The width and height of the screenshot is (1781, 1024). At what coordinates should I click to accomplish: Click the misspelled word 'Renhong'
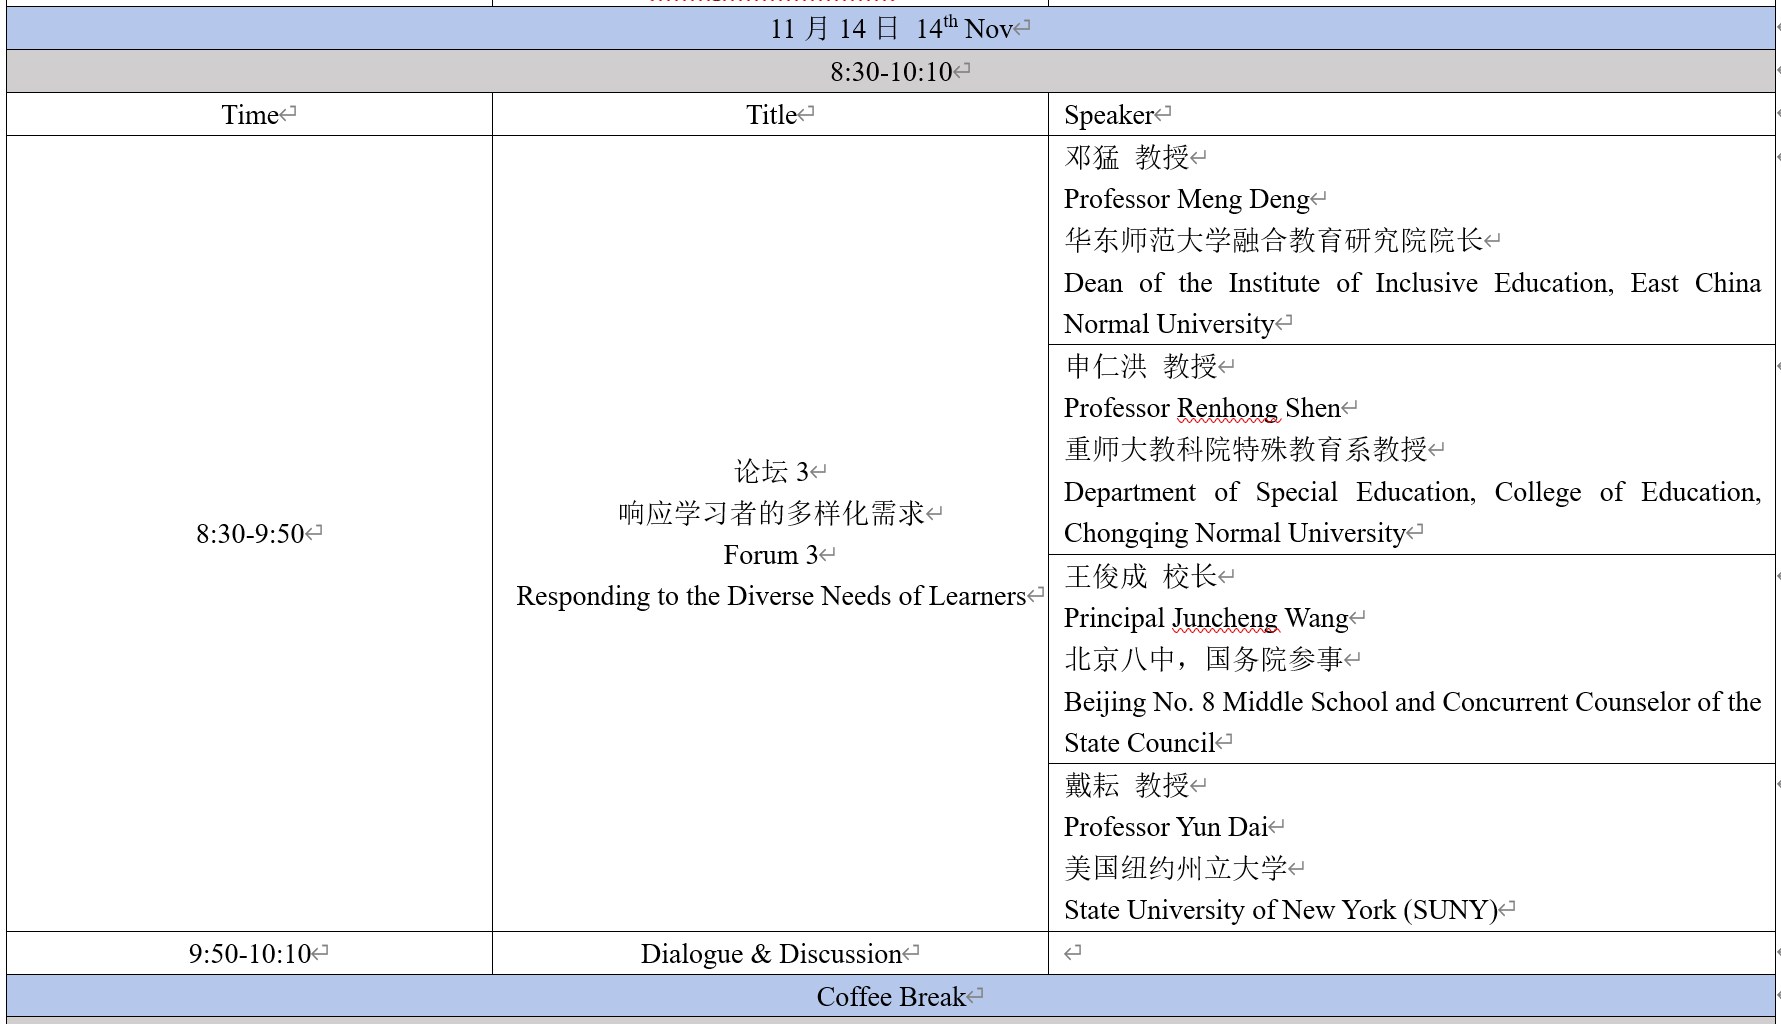click(1227, 409)
